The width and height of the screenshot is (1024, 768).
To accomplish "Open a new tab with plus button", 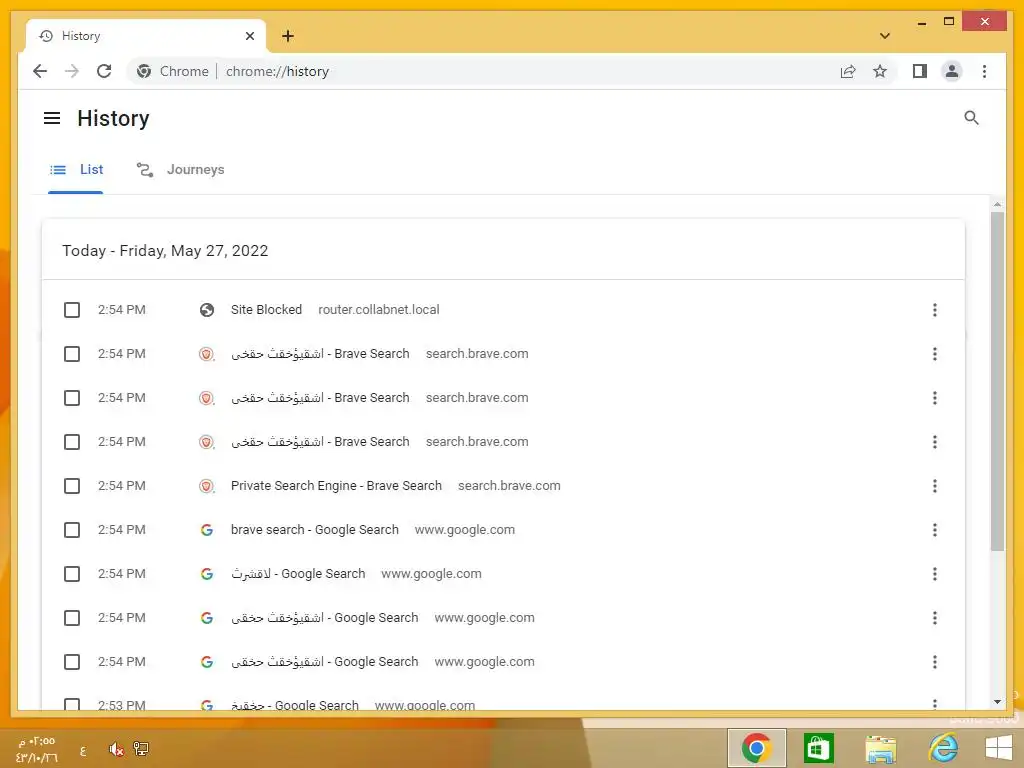I will [288, 36].
